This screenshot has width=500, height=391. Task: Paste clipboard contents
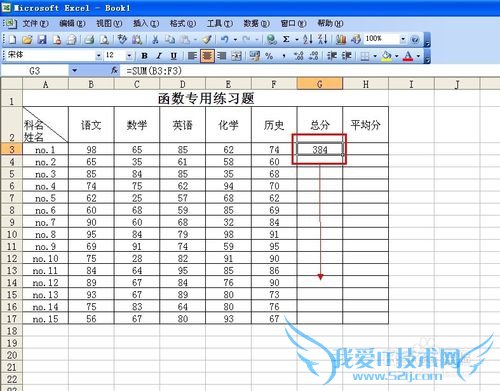coord(186,40)
